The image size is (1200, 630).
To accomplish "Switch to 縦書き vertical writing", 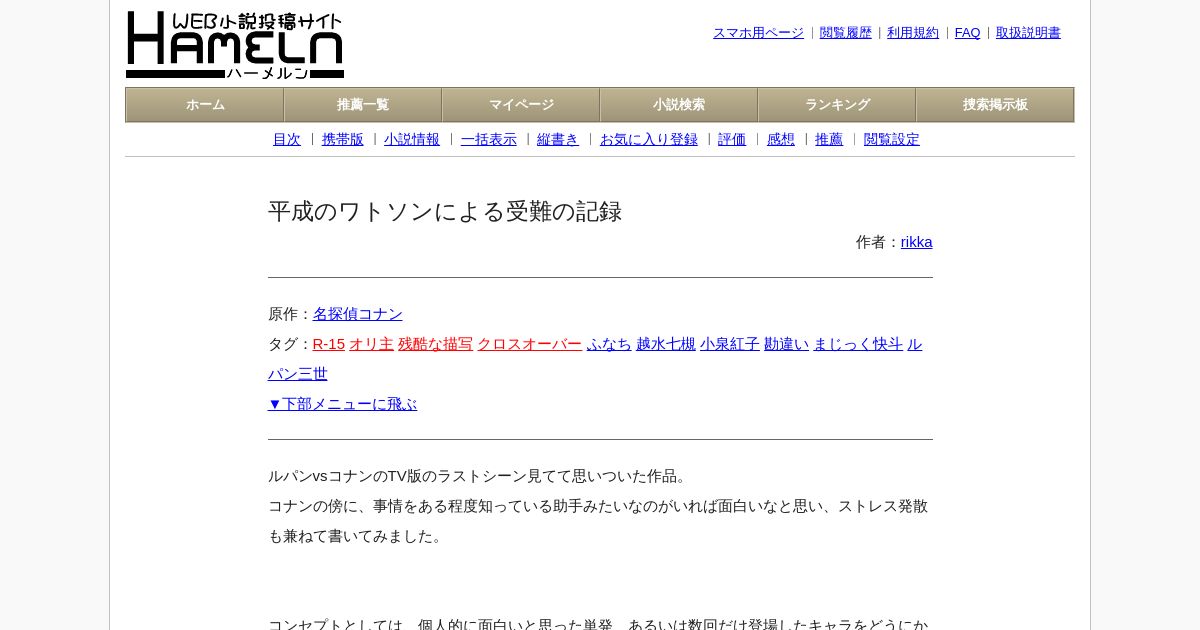I will 558,140.
